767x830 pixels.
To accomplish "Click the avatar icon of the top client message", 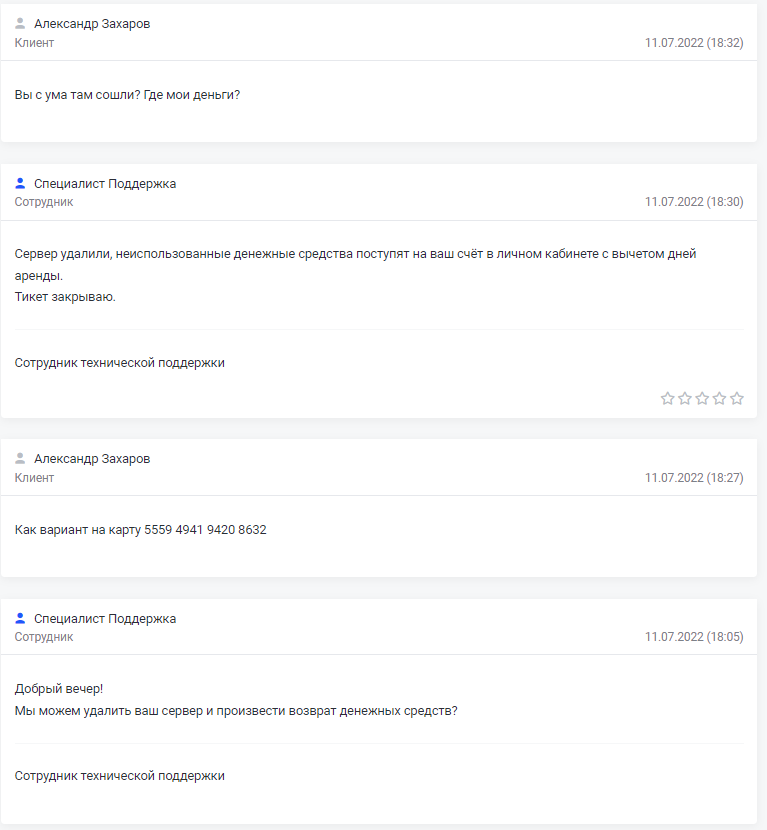I will [20, 23].
